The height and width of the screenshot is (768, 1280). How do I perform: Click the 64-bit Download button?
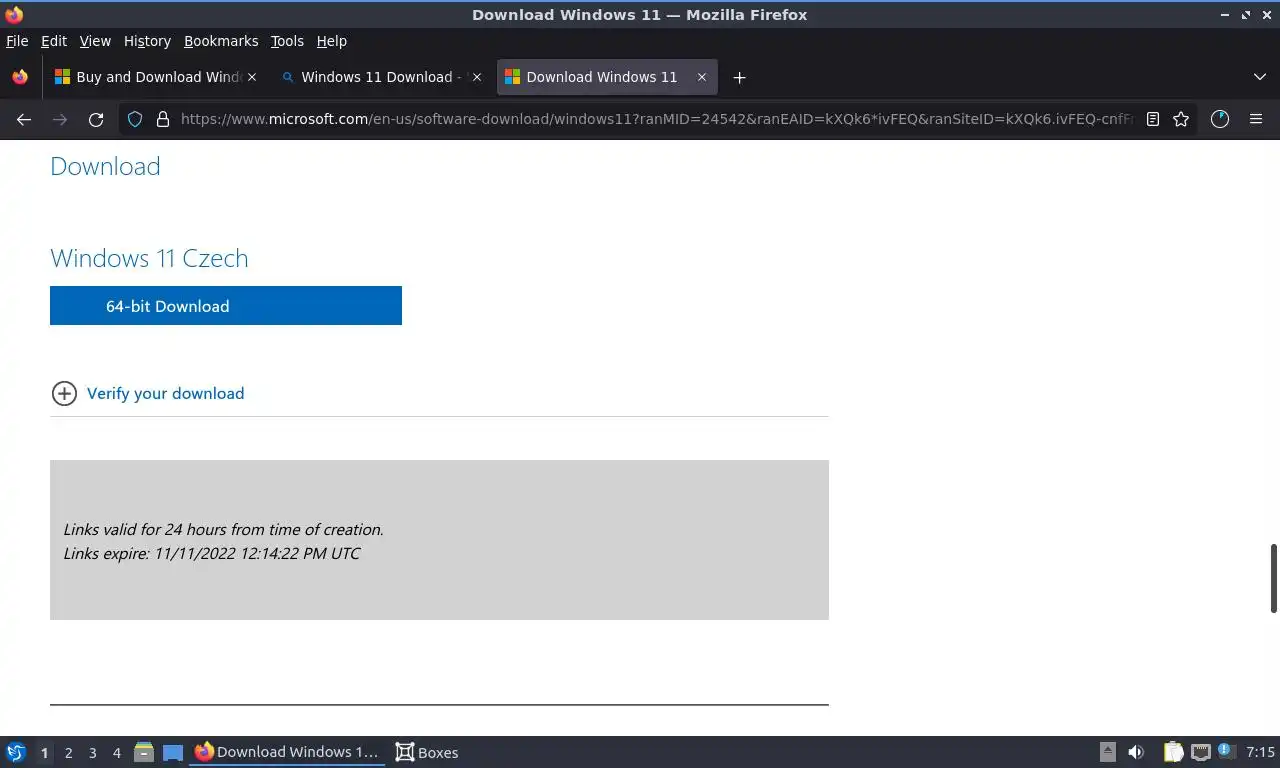point(226,306)
